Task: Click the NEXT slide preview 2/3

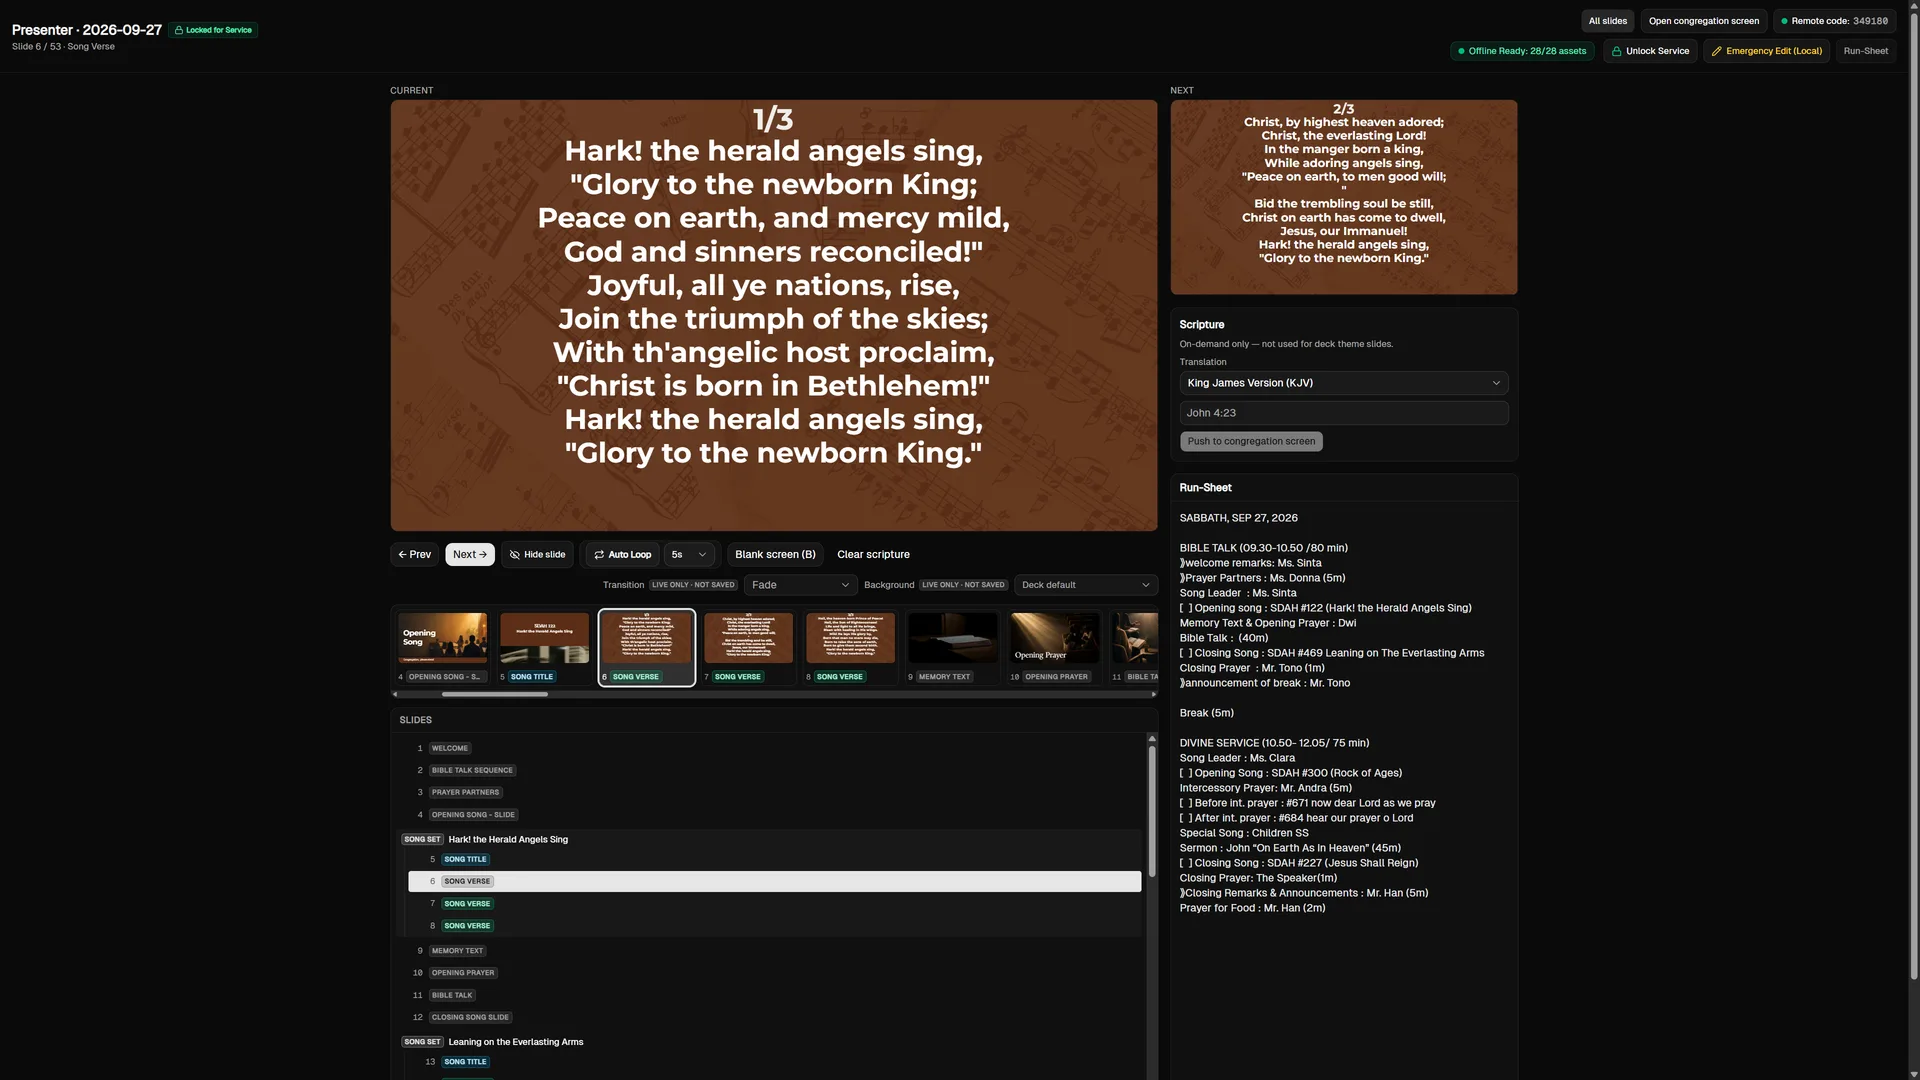Action: click(x=1343, y=197)
